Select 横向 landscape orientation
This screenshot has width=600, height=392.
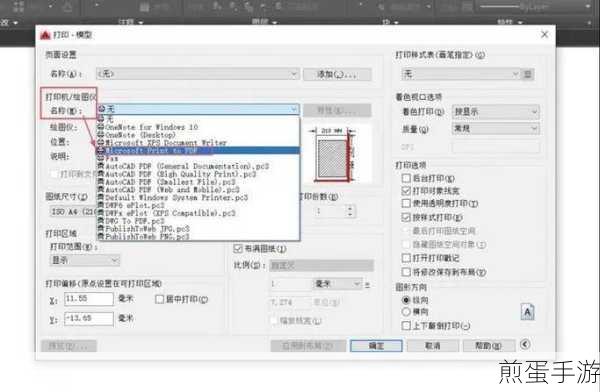point(406,312)
